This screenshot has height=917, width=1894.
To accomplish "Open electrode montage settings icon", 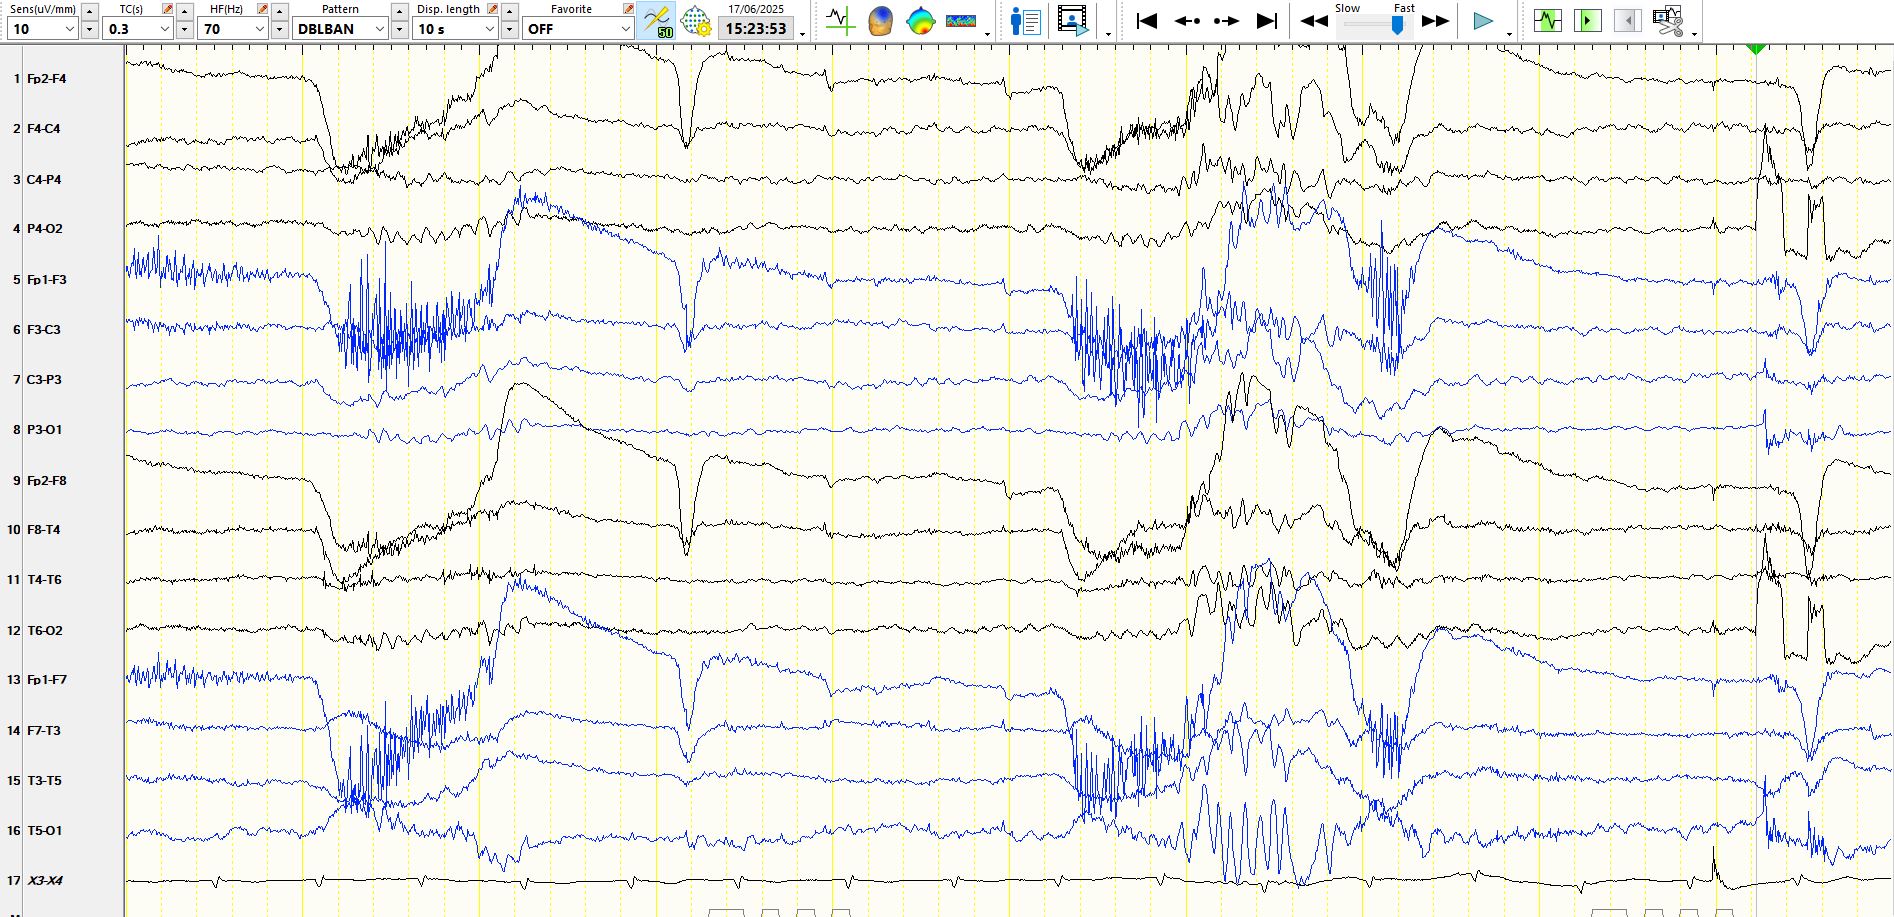I will 696,21.
